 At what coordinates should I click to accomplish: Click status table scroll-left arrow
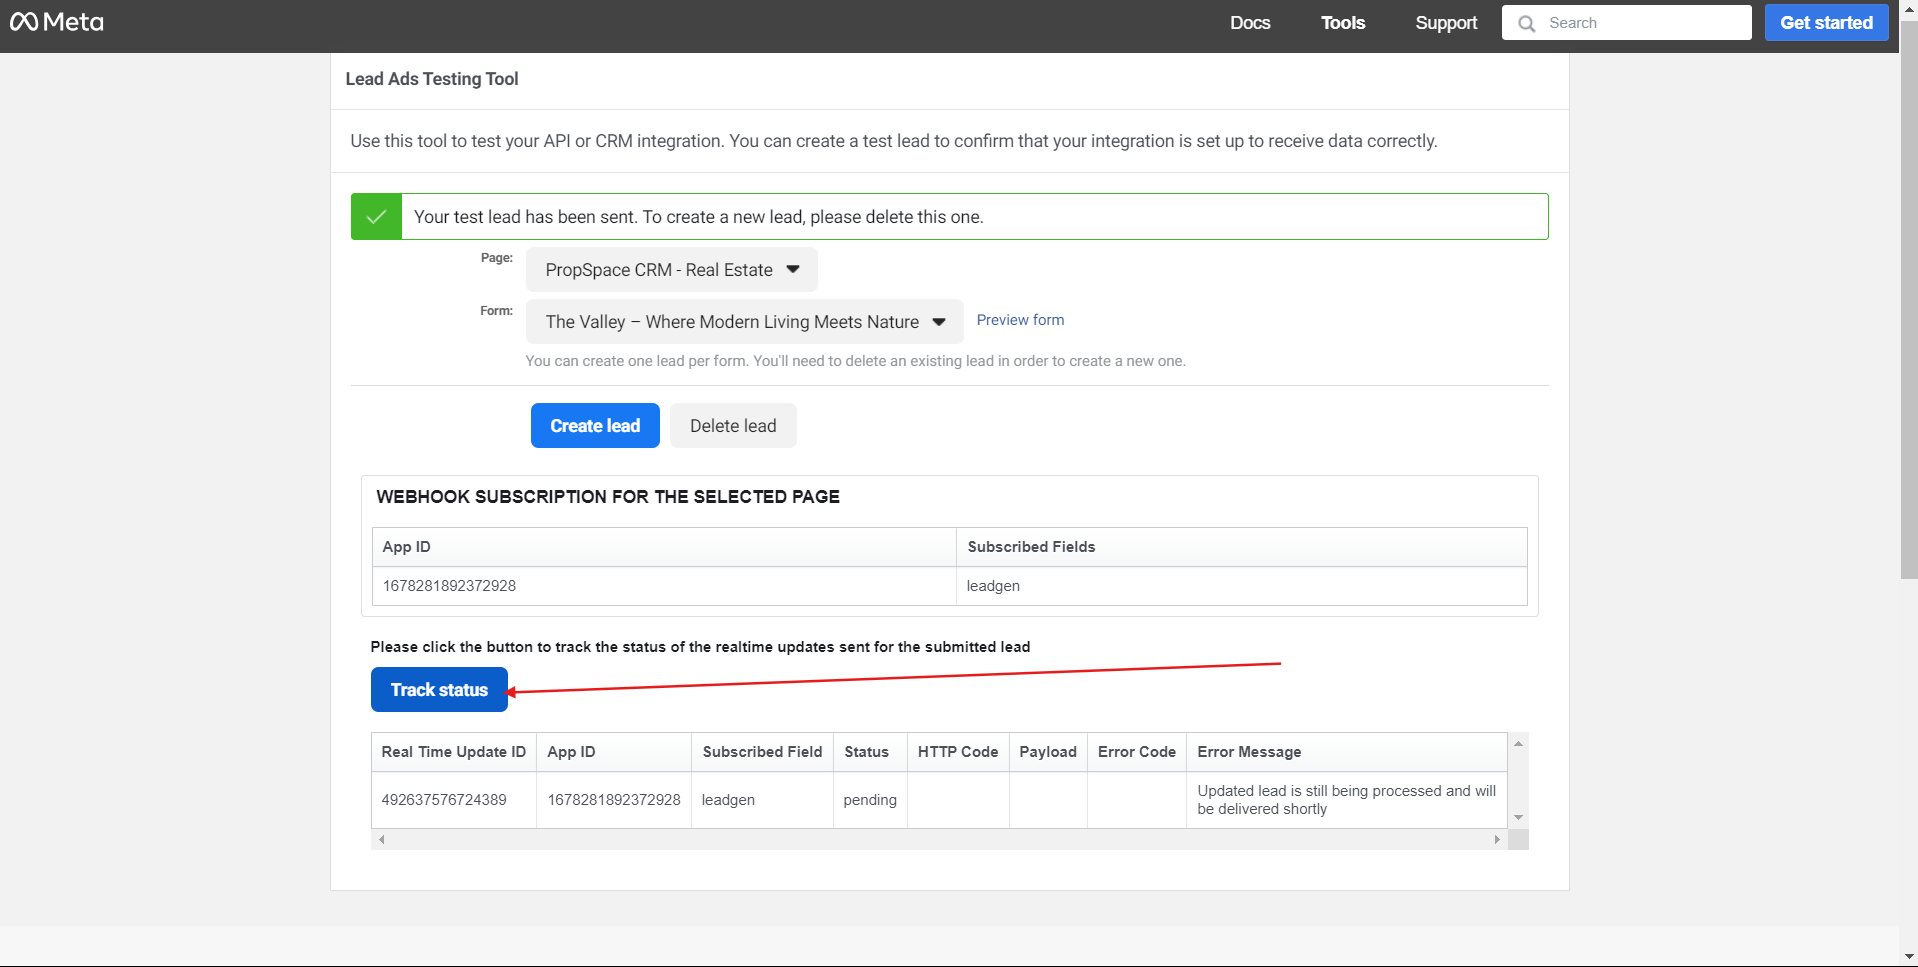381,840
